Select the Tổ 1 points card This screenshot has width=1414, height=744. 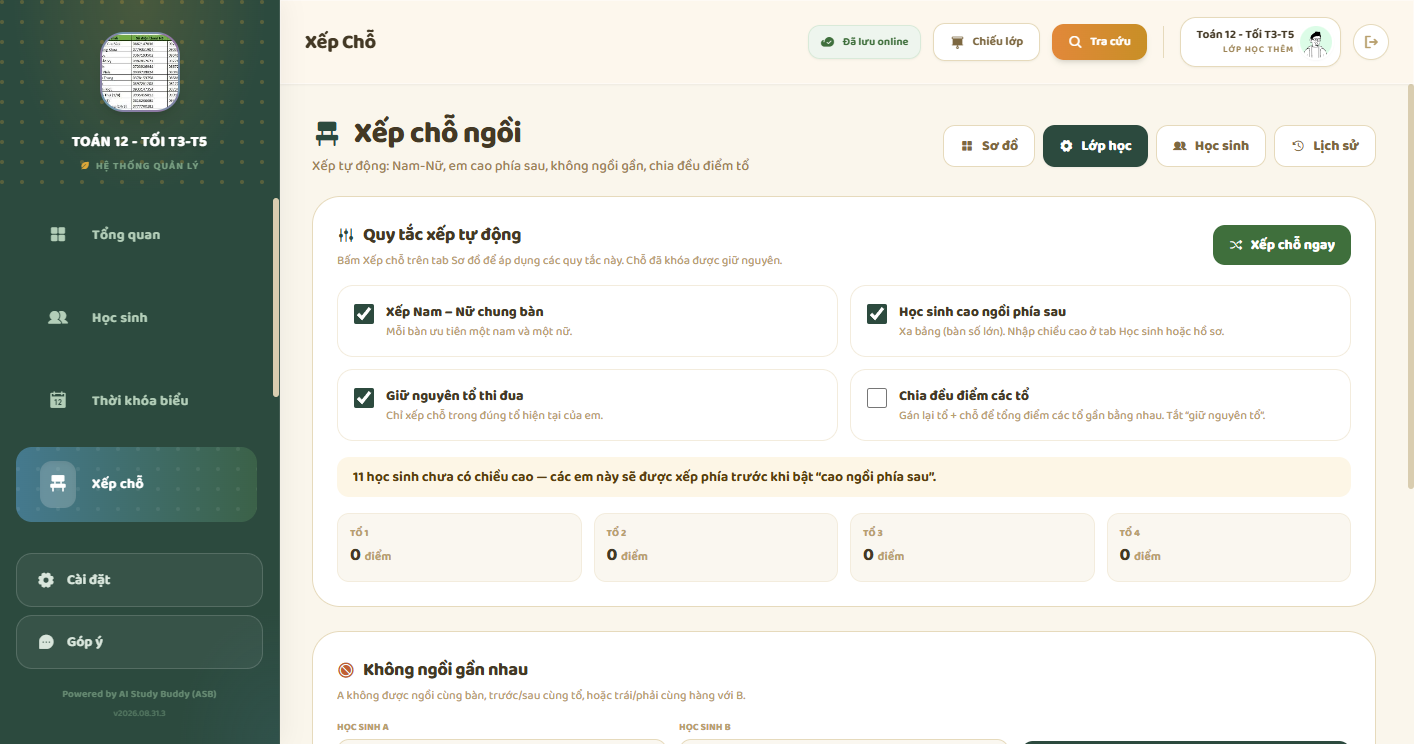459,547
